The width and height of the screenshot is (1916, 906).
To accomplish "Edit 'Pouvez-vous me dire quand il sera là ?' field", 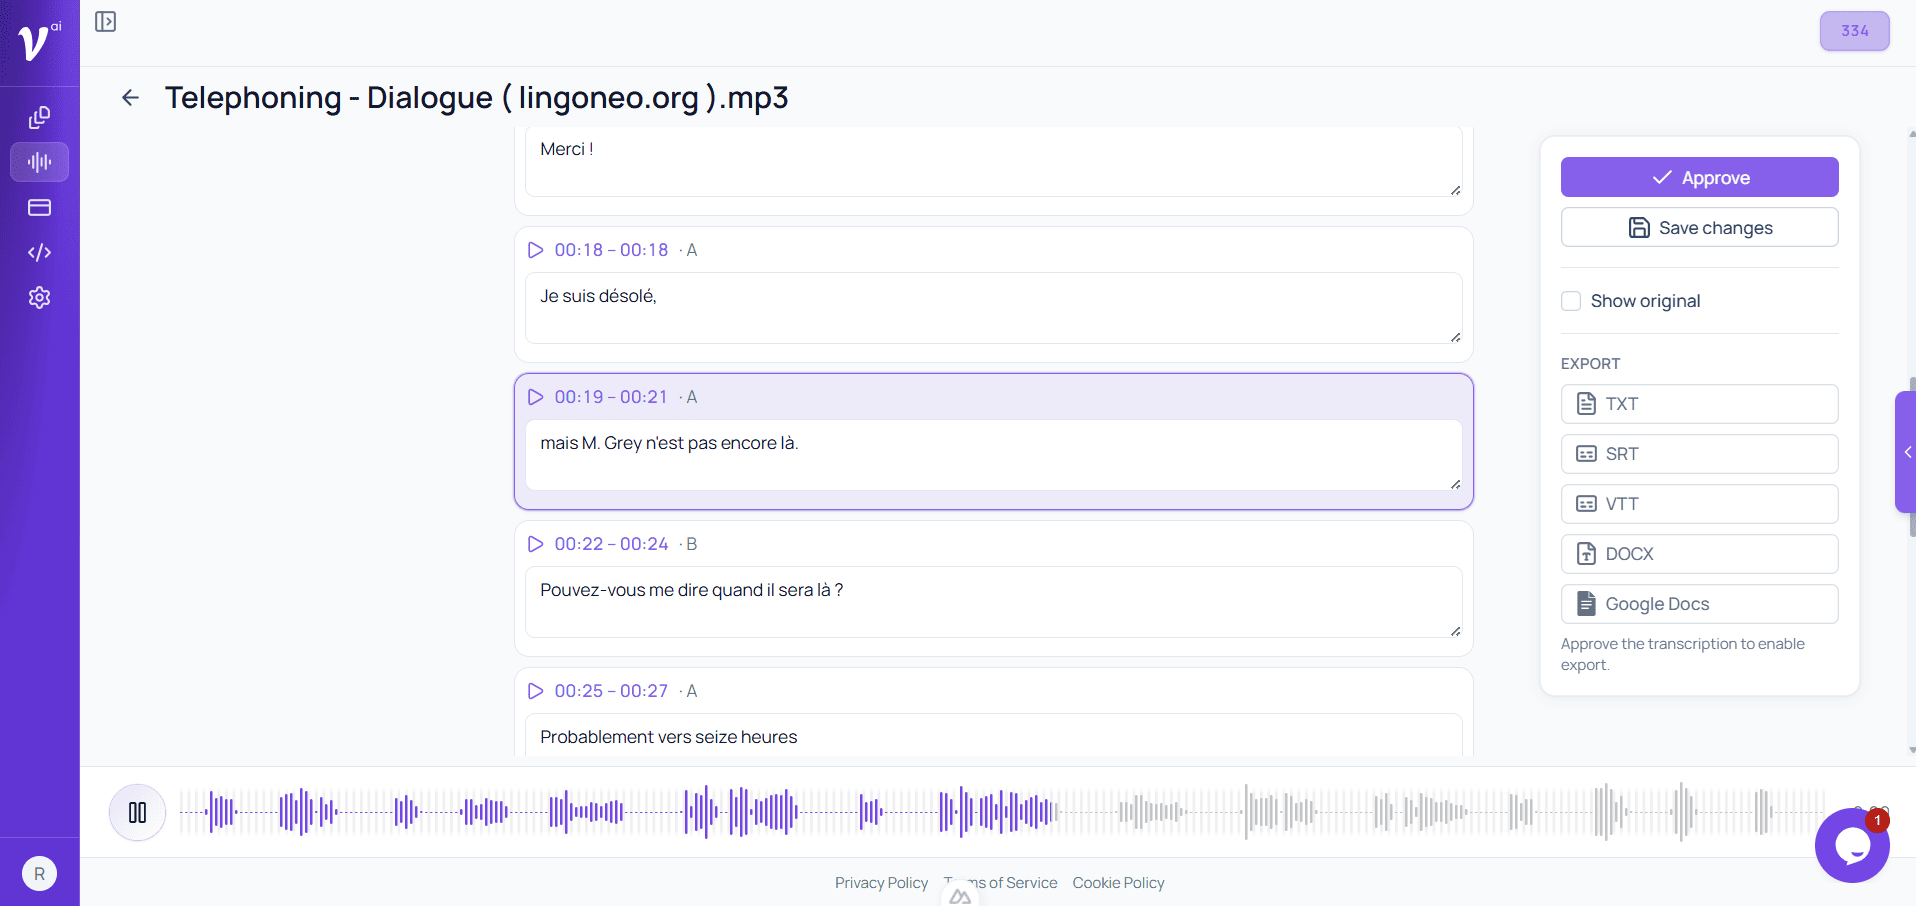I will 993,602.
